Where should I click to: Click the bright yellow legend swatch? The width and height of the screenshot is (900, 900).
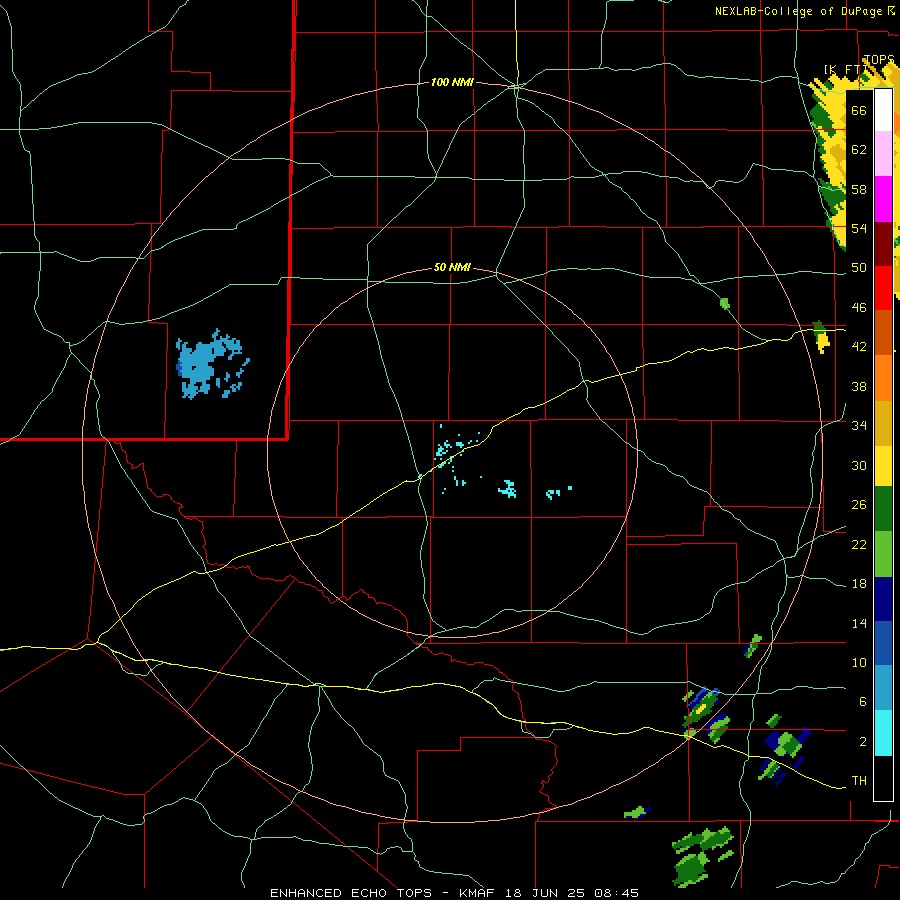coord(883,465)
